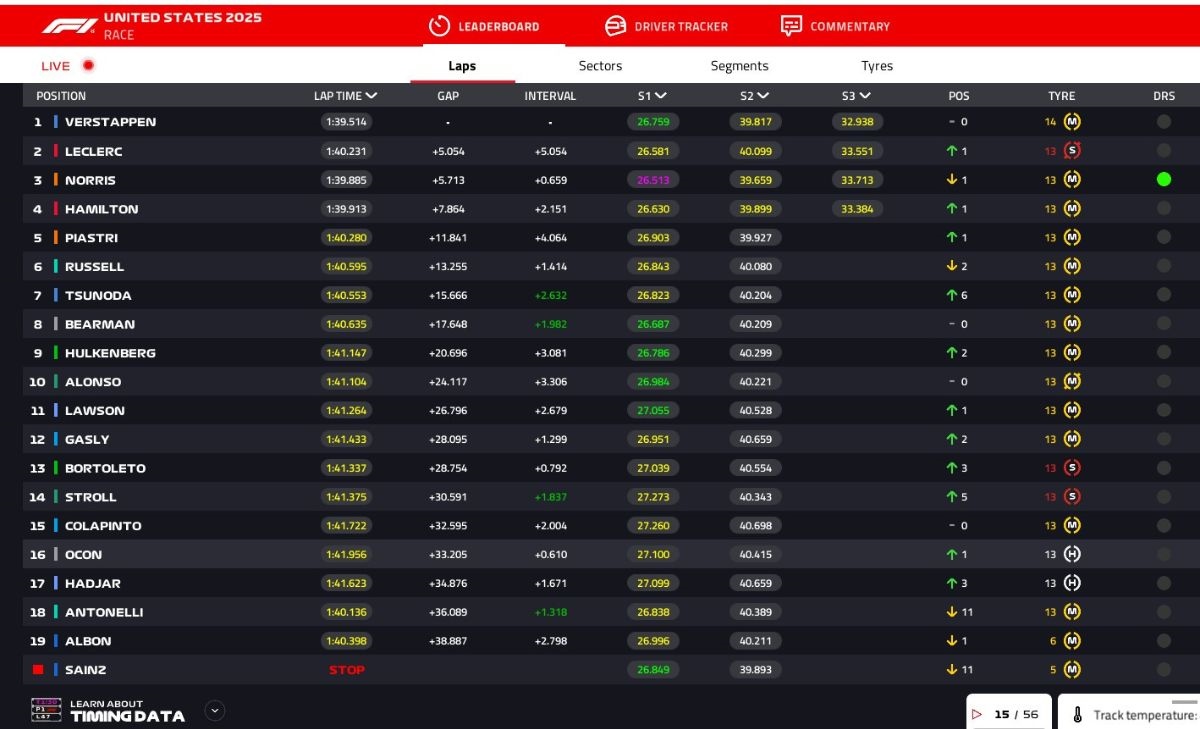Screen dimensions: 1200x729
Task: Click the Commentary speech bubble icon
Action: pos(791,26)
